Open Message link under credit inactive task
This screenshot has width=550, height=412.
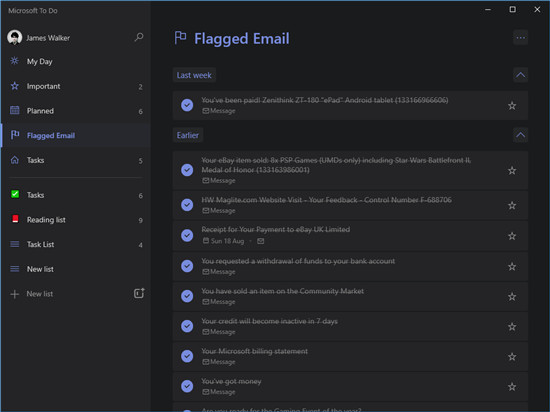pyautogui.click(x=219, y=332)
